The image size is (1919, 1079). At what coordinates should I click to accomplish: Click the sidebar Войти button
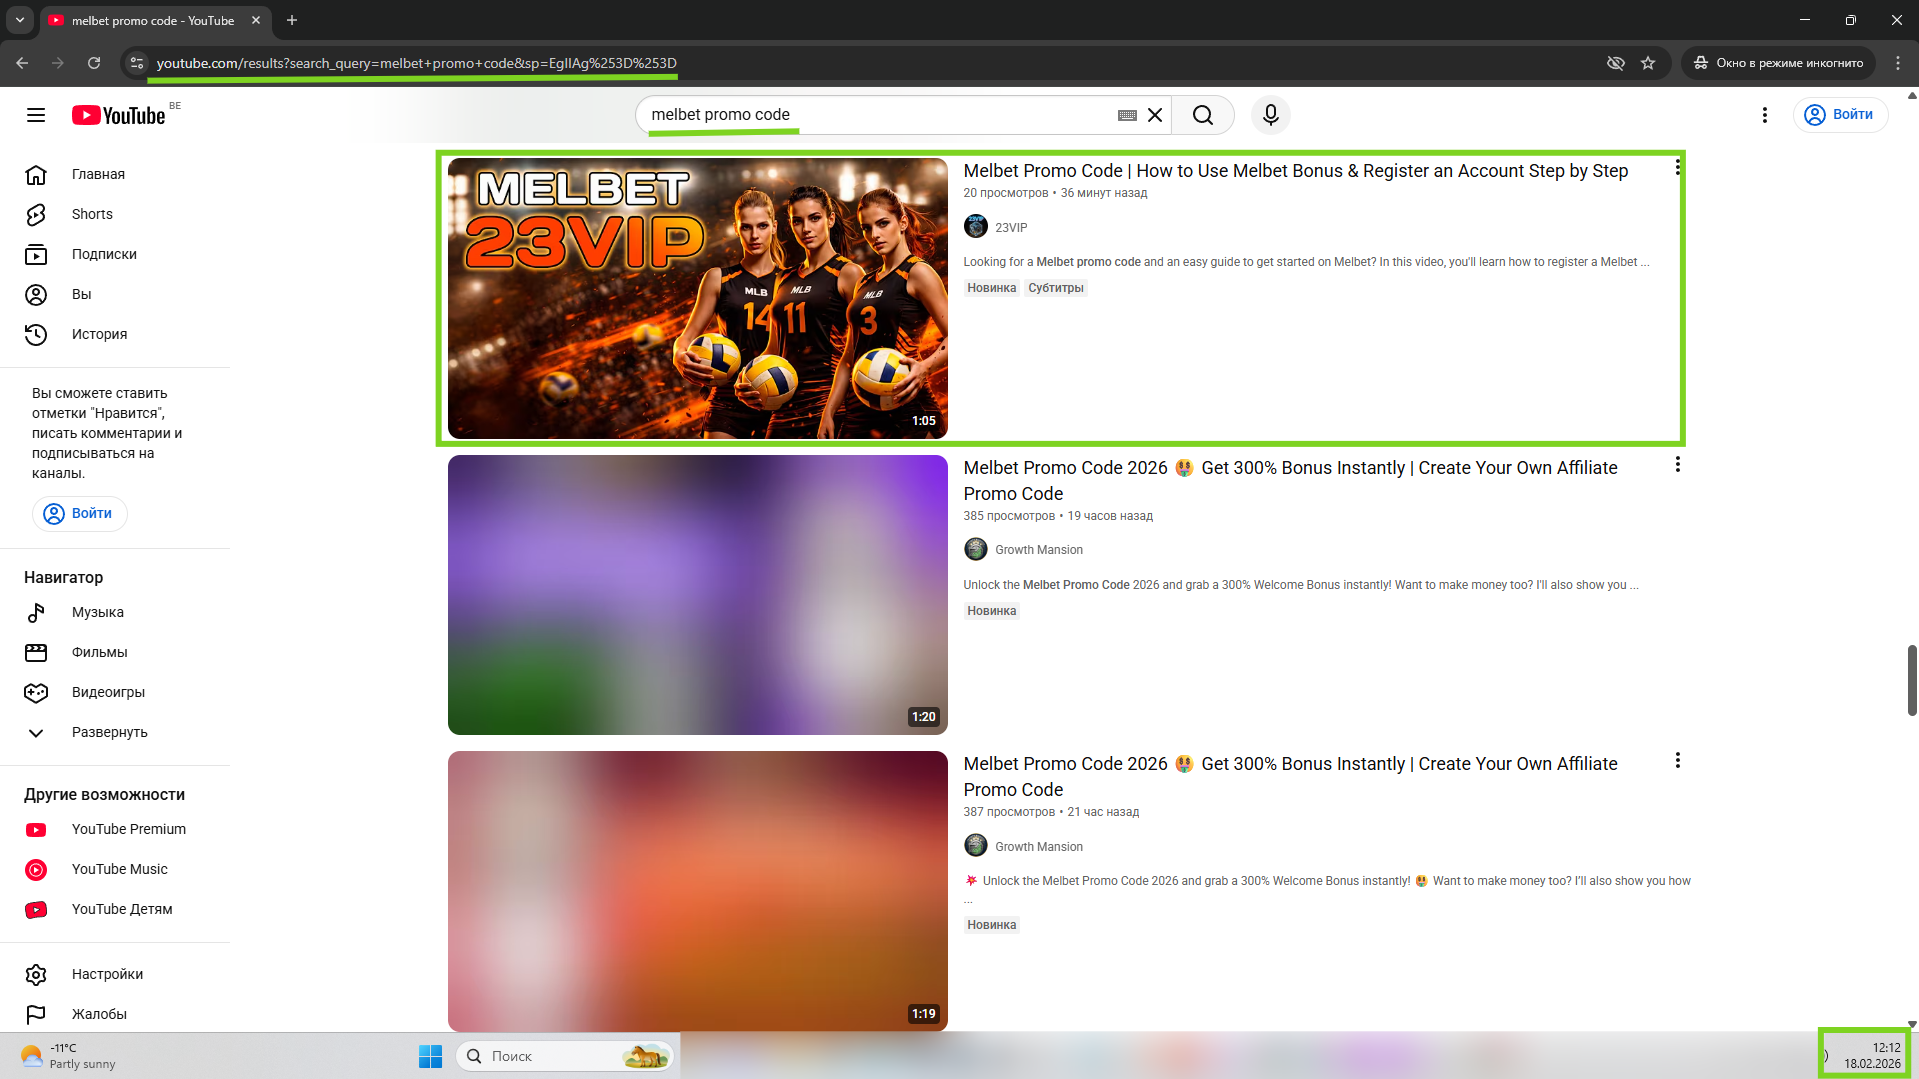80,513
